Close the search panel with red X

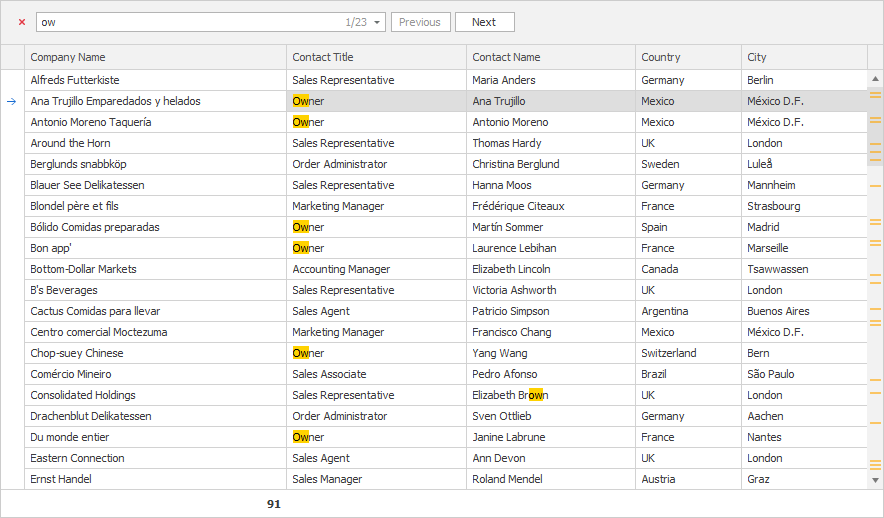22,22
